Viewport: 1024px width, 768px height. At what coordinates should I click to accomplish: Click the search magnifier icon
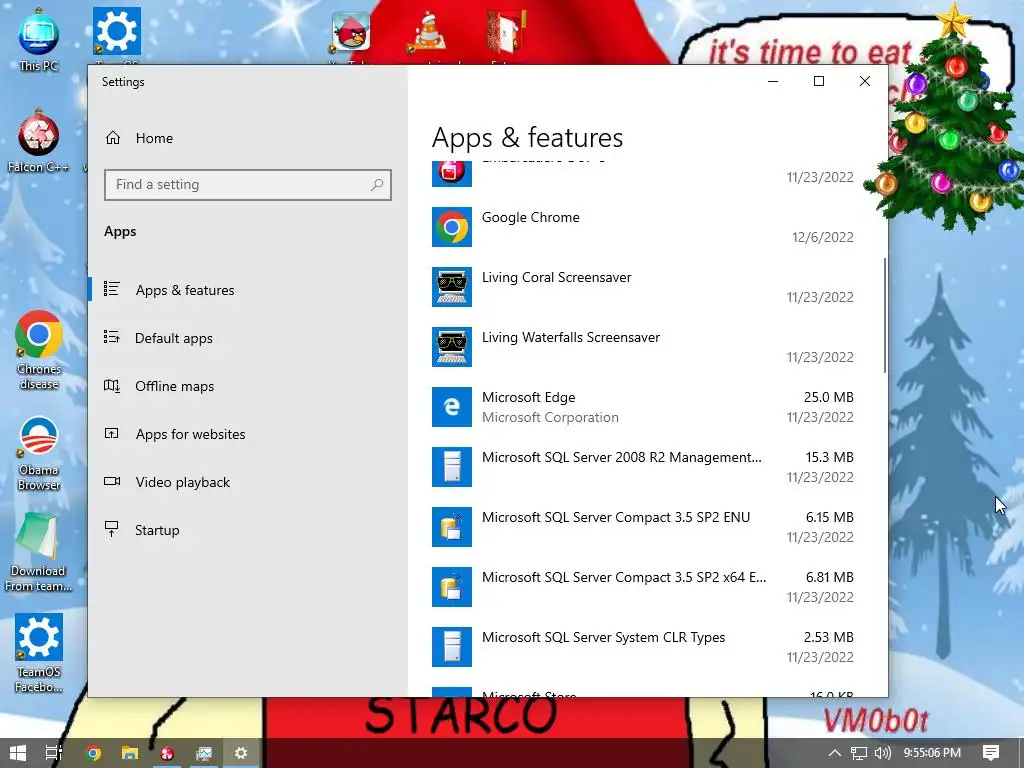377,185
